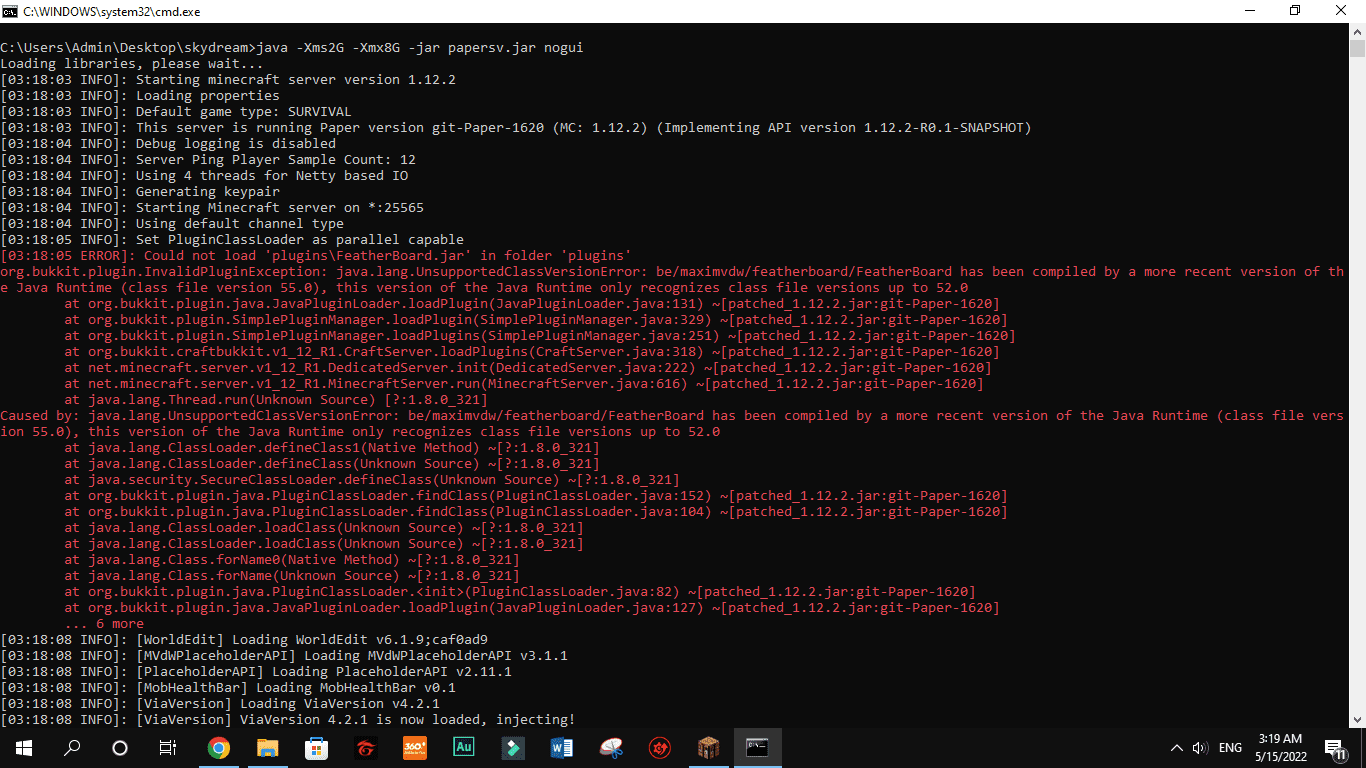Click 'Debug logging is disabled'
Screen dimensions: 1366x768
click(236, 144)
